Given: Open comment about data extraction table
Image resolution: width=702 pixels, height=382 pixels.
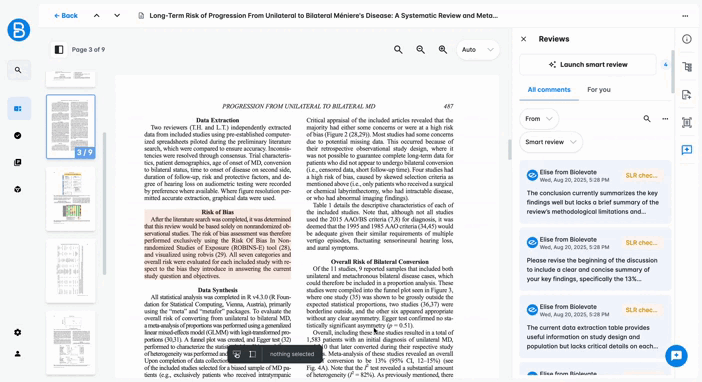Looking at the screenshot, I should (595, 326).
